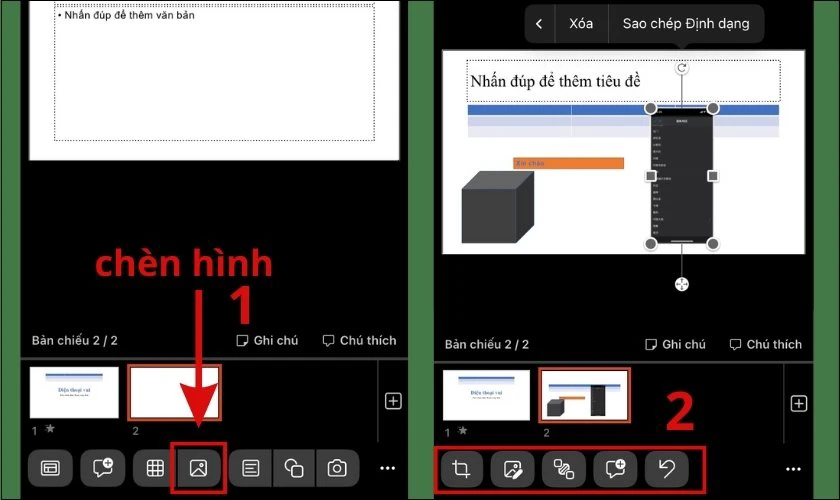Tap the undo arrow icon
The height and width of the screenshot is (500, 840).
[666, 468]
